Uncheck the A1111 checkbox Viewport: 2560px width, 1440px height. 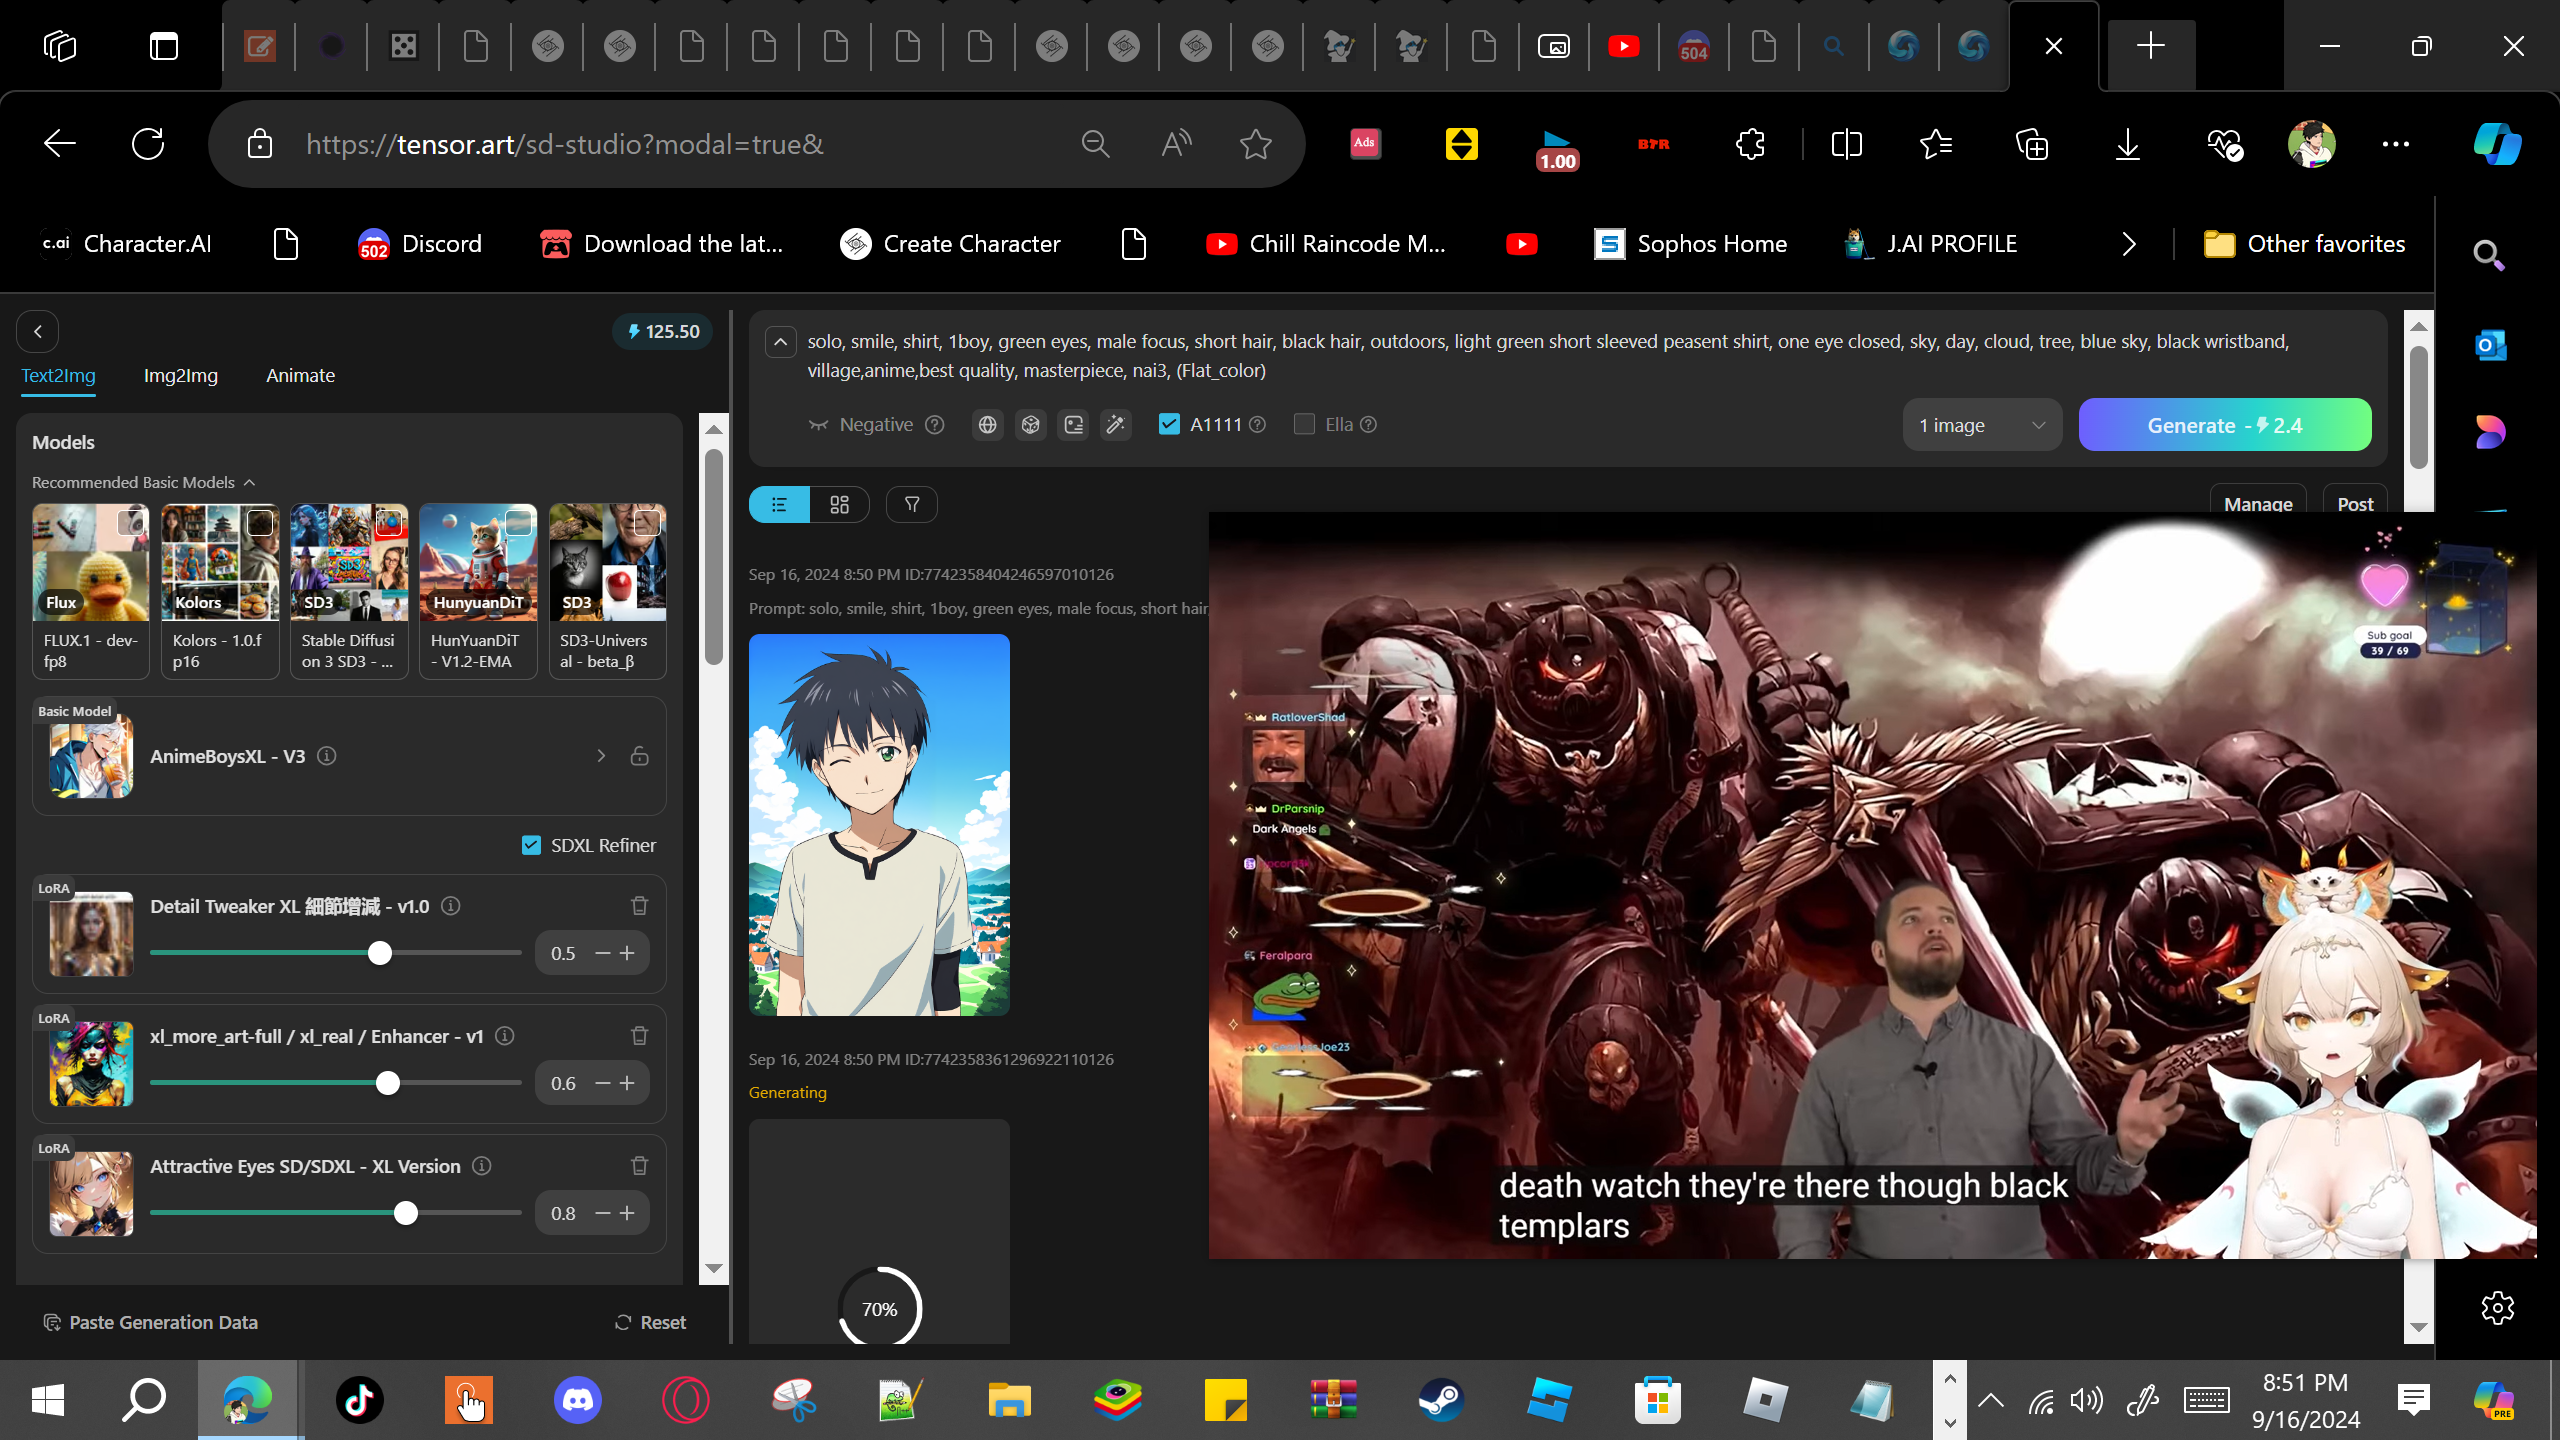1169,424
